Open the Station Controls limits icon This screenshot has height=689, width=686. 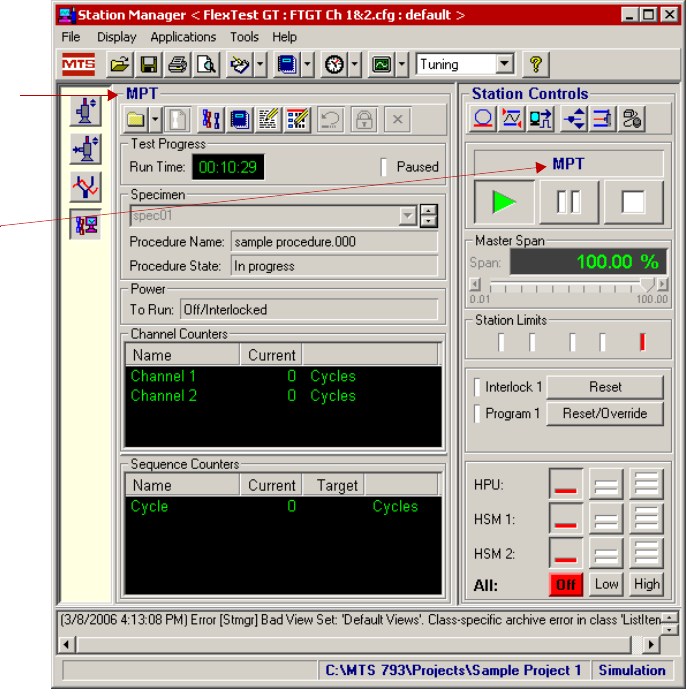point(603,119)
